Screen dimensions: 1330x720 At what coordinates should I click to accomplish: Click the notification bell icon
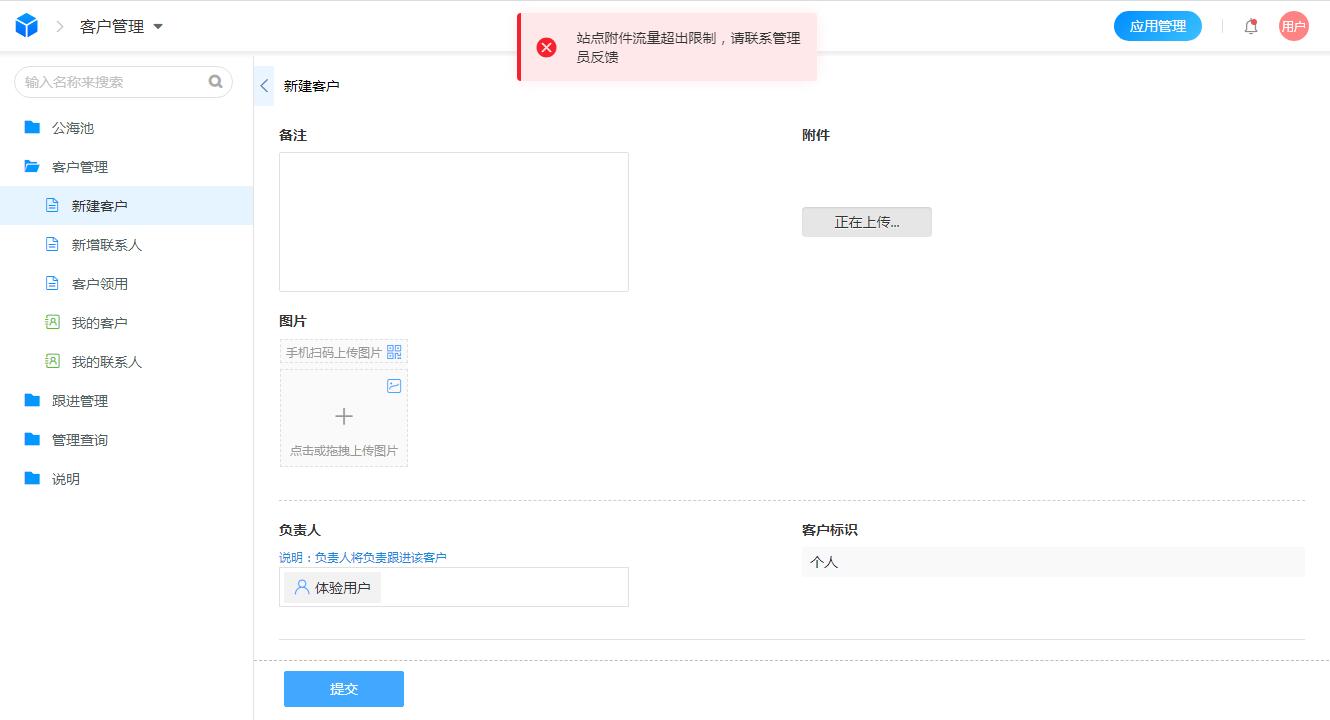[1250, 26]
